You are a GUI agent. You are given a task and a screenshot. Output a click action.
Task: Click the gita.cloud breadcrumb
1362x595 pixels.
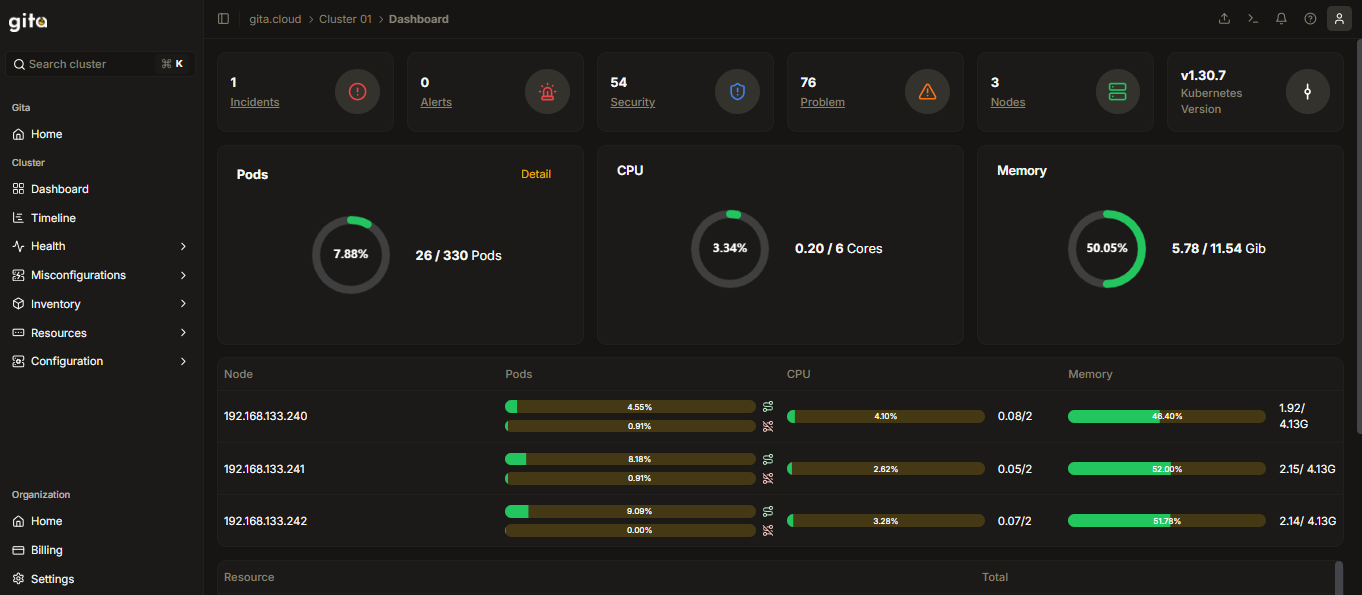coord(275,19)
